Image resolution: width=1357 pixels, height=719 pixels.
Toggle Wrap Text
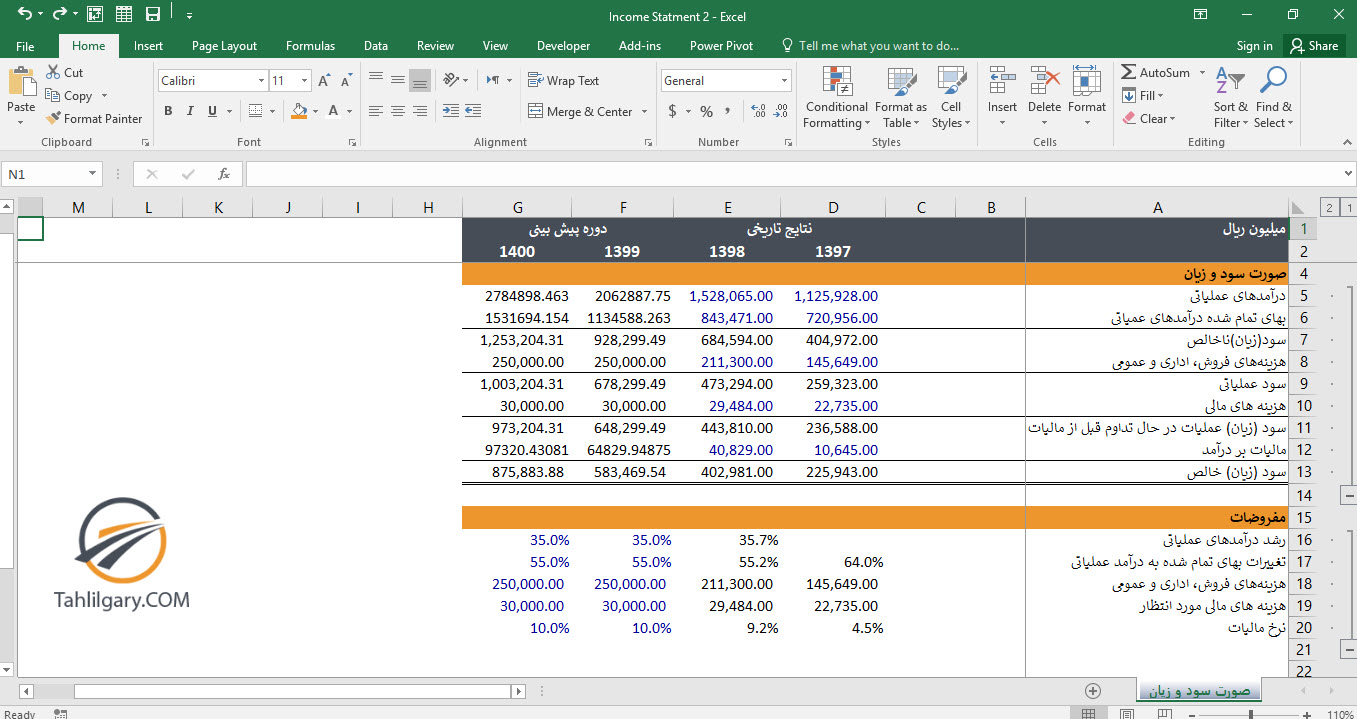(x=564, y=81)
